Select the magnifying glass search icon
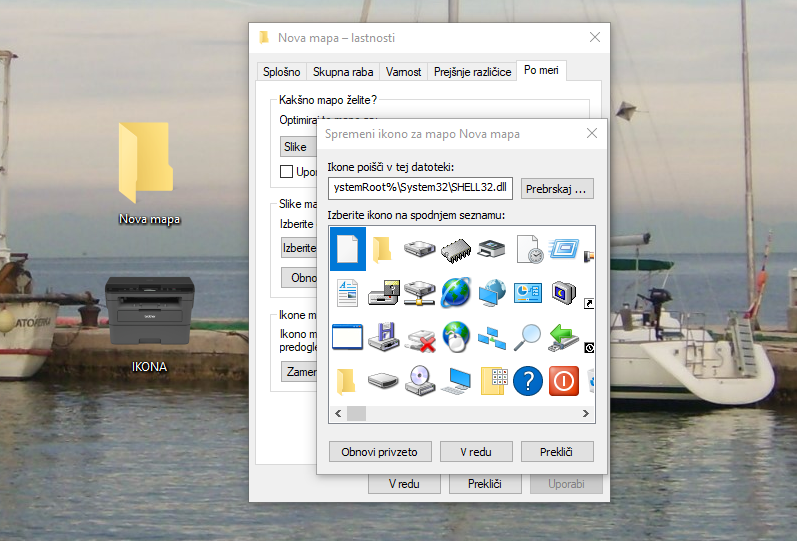This screenshot has width=797, height=541. coord(527,337)
